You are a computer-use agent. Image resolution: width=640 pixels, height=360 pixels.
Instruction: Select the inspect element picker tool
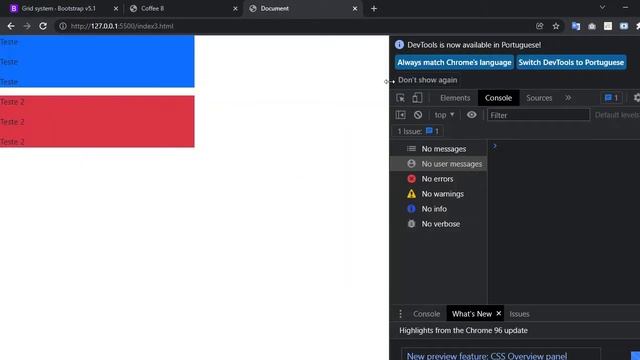coord(400,98)
